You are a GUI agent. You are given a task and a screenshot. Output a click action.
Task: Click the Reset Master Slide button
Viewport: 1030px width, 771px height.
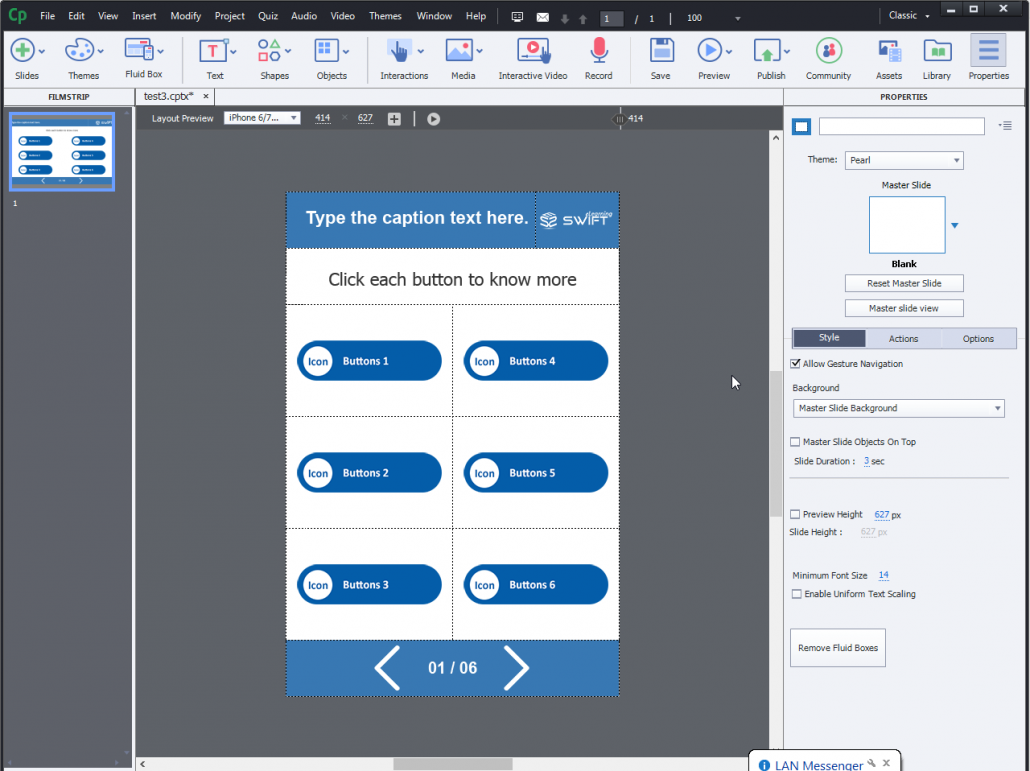click(904, 283)
